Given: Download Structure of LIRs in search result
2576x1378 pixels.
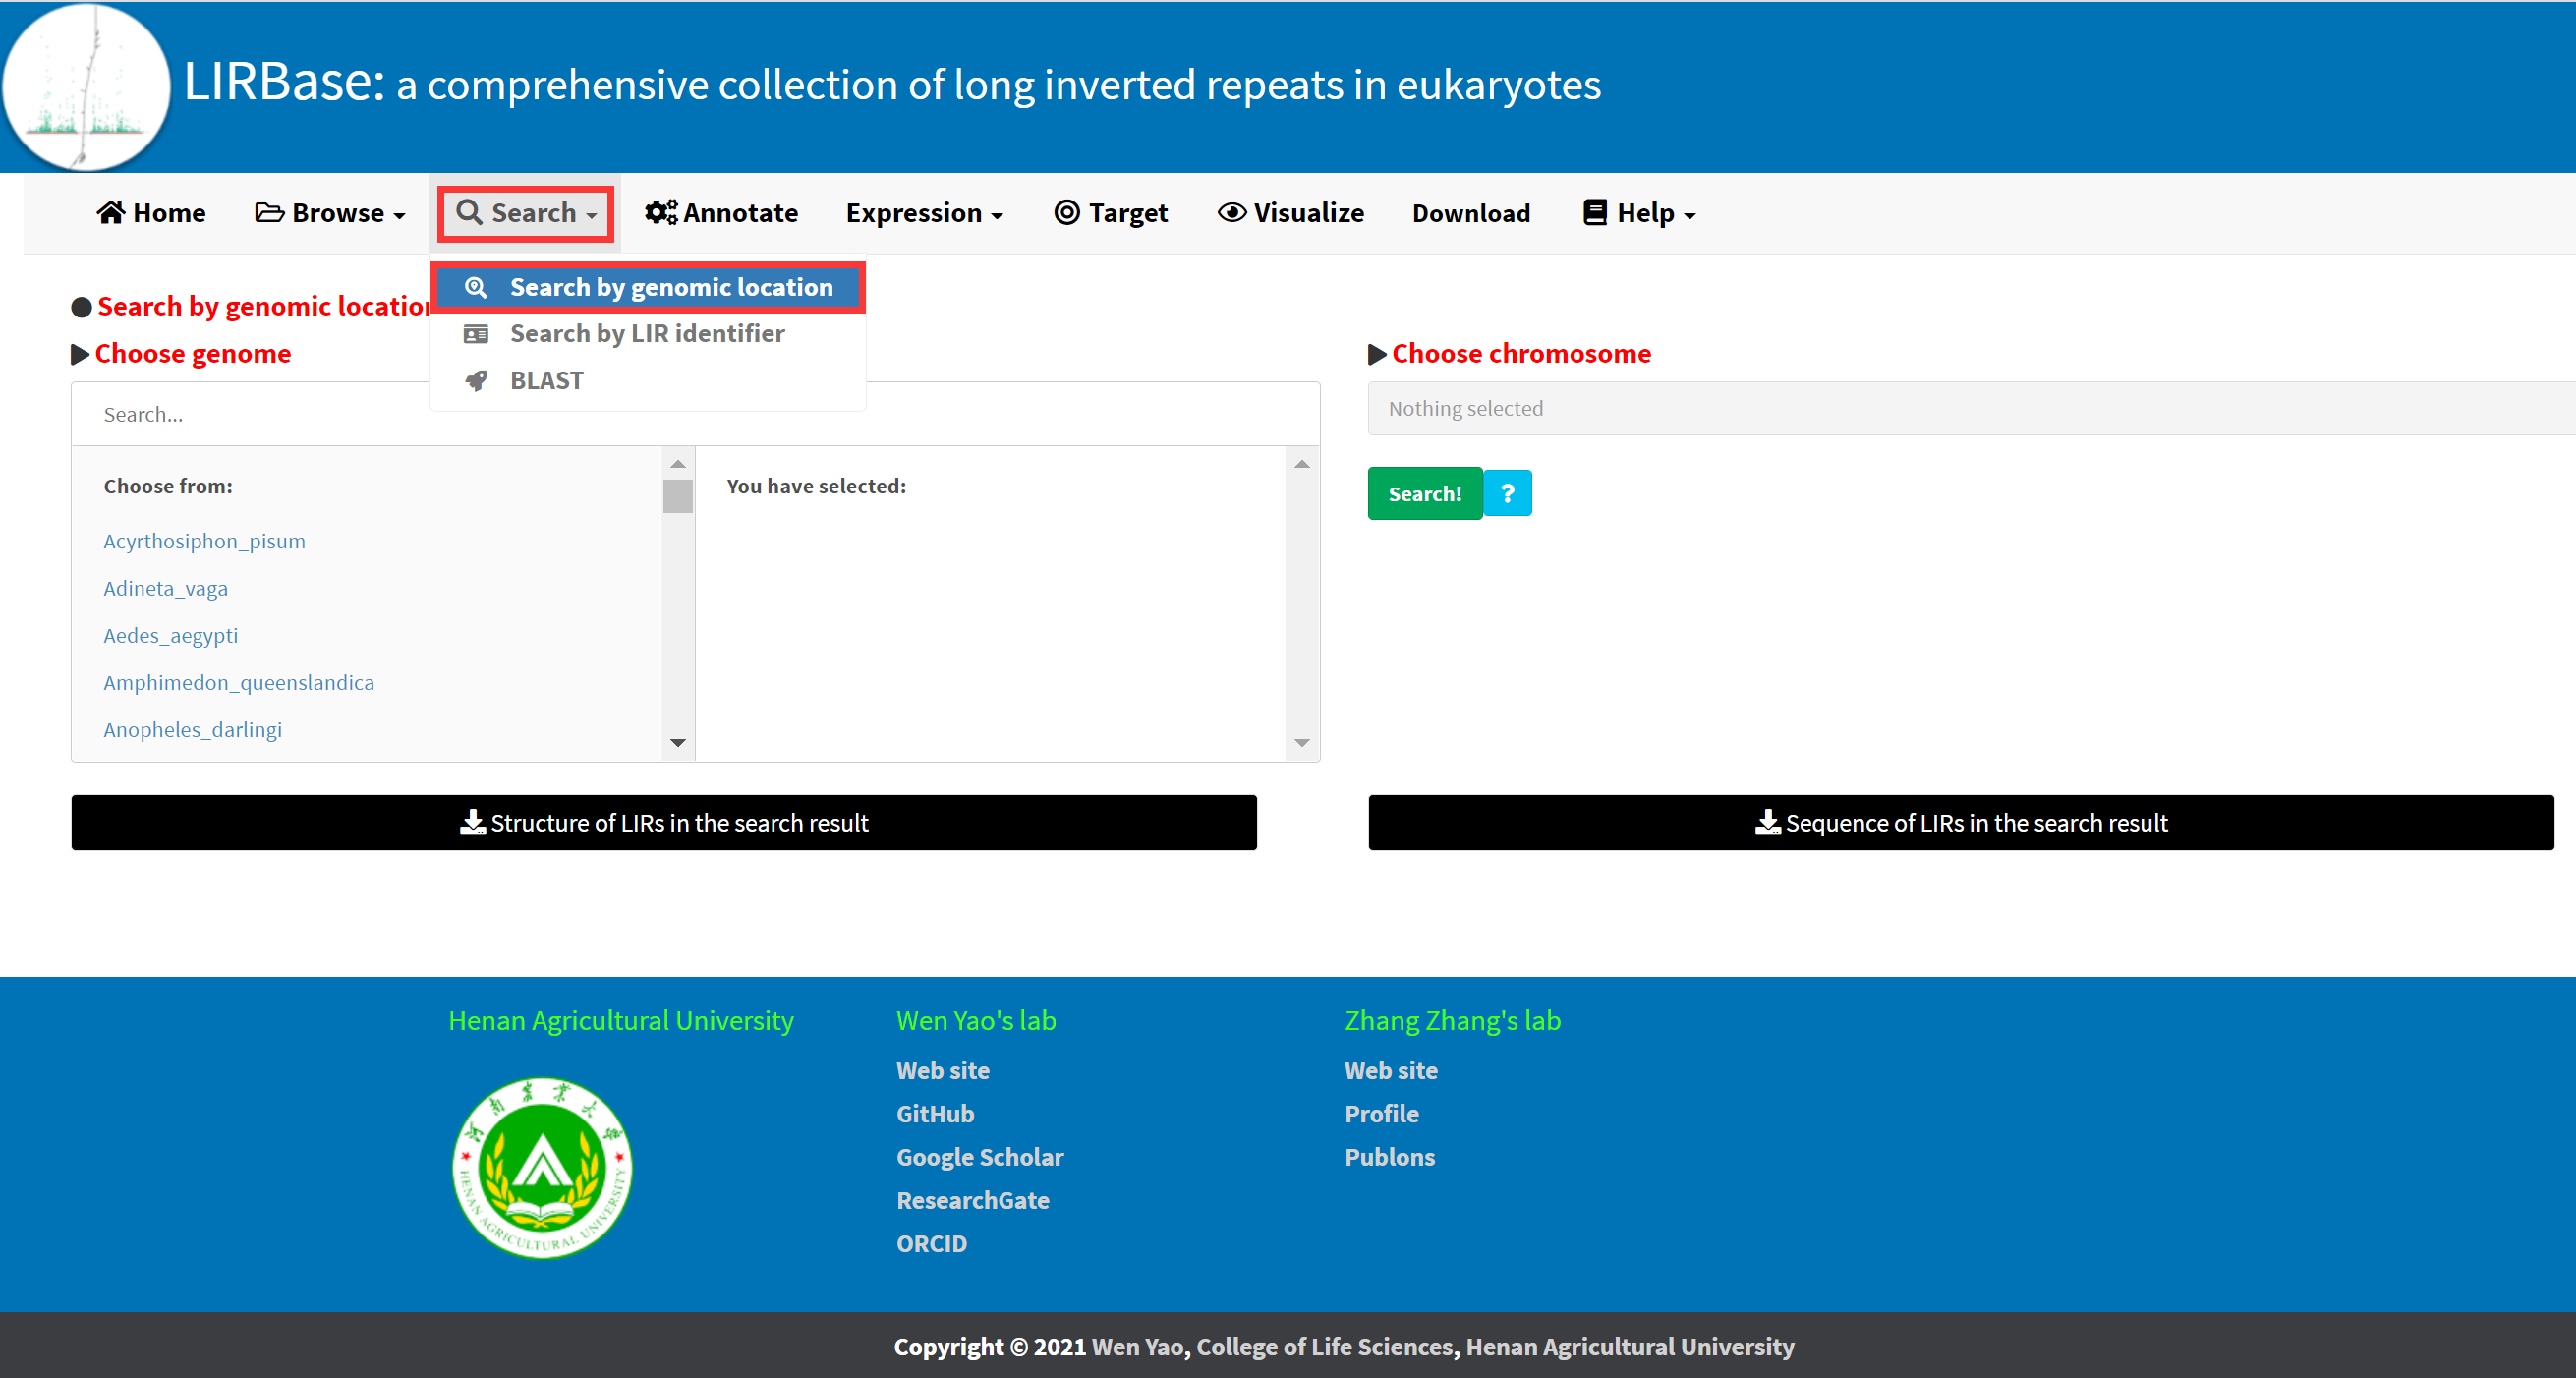Looking at the screenshot, I should [x=664, y=822].
